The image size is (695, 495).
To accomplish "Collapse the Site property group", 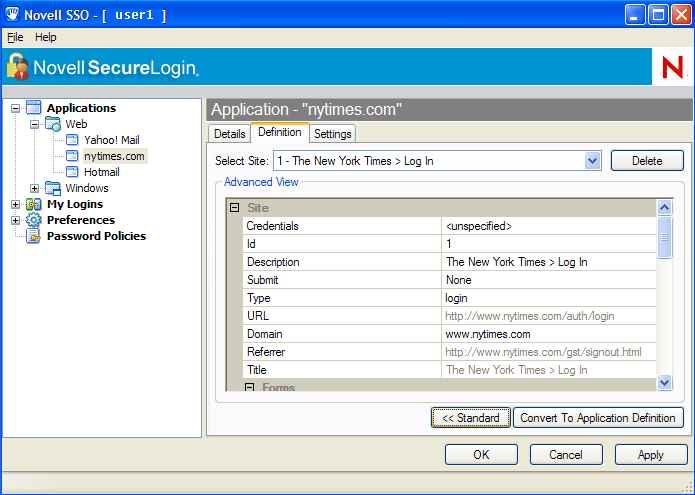I will coord(234,207).
